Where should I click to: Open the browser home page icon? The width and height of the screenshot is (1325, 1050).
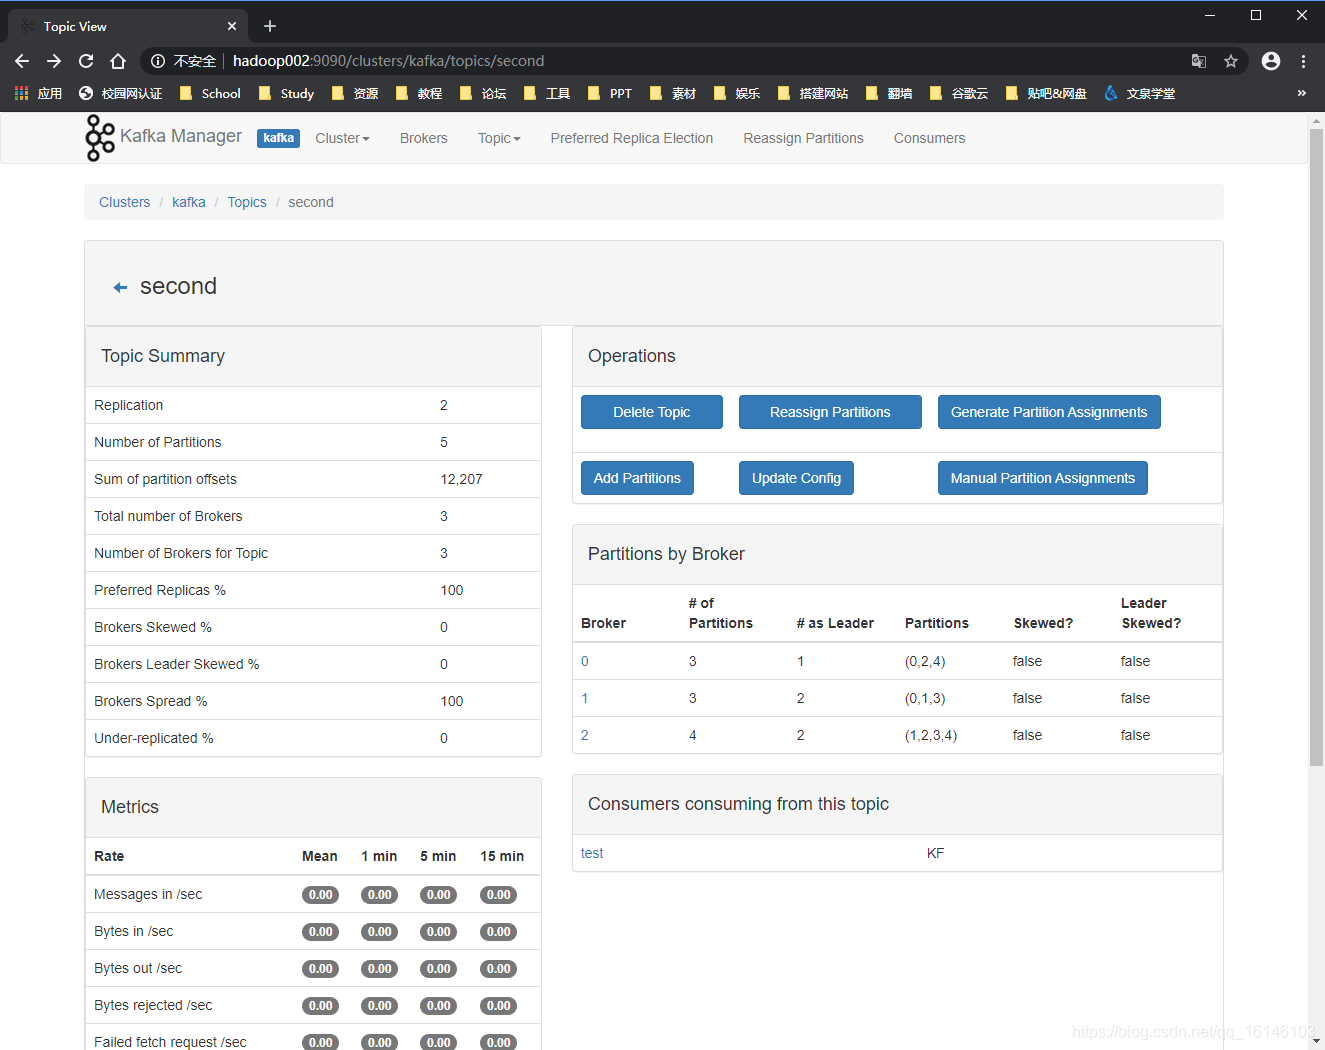pyautogui.click(x=118, y=61)
